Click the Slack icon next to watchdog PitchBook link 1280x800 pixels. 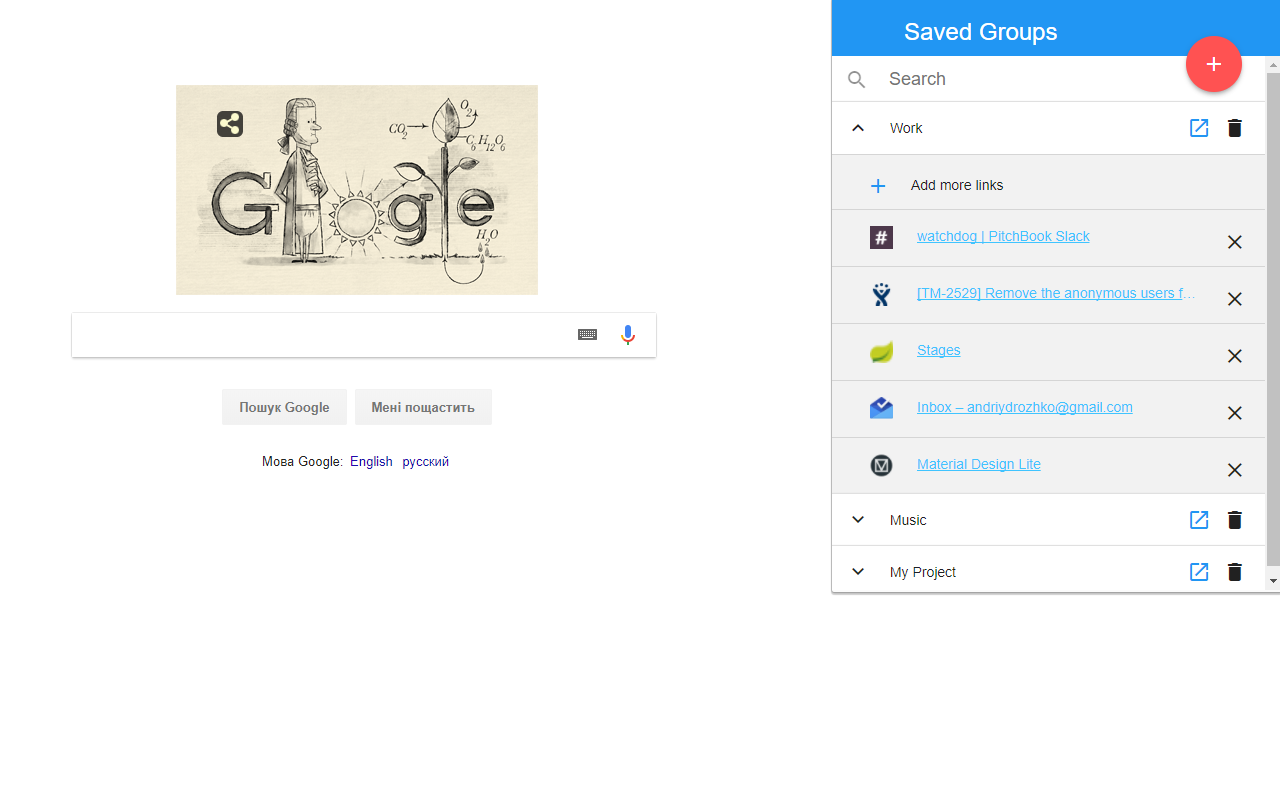tap(881, 238)
